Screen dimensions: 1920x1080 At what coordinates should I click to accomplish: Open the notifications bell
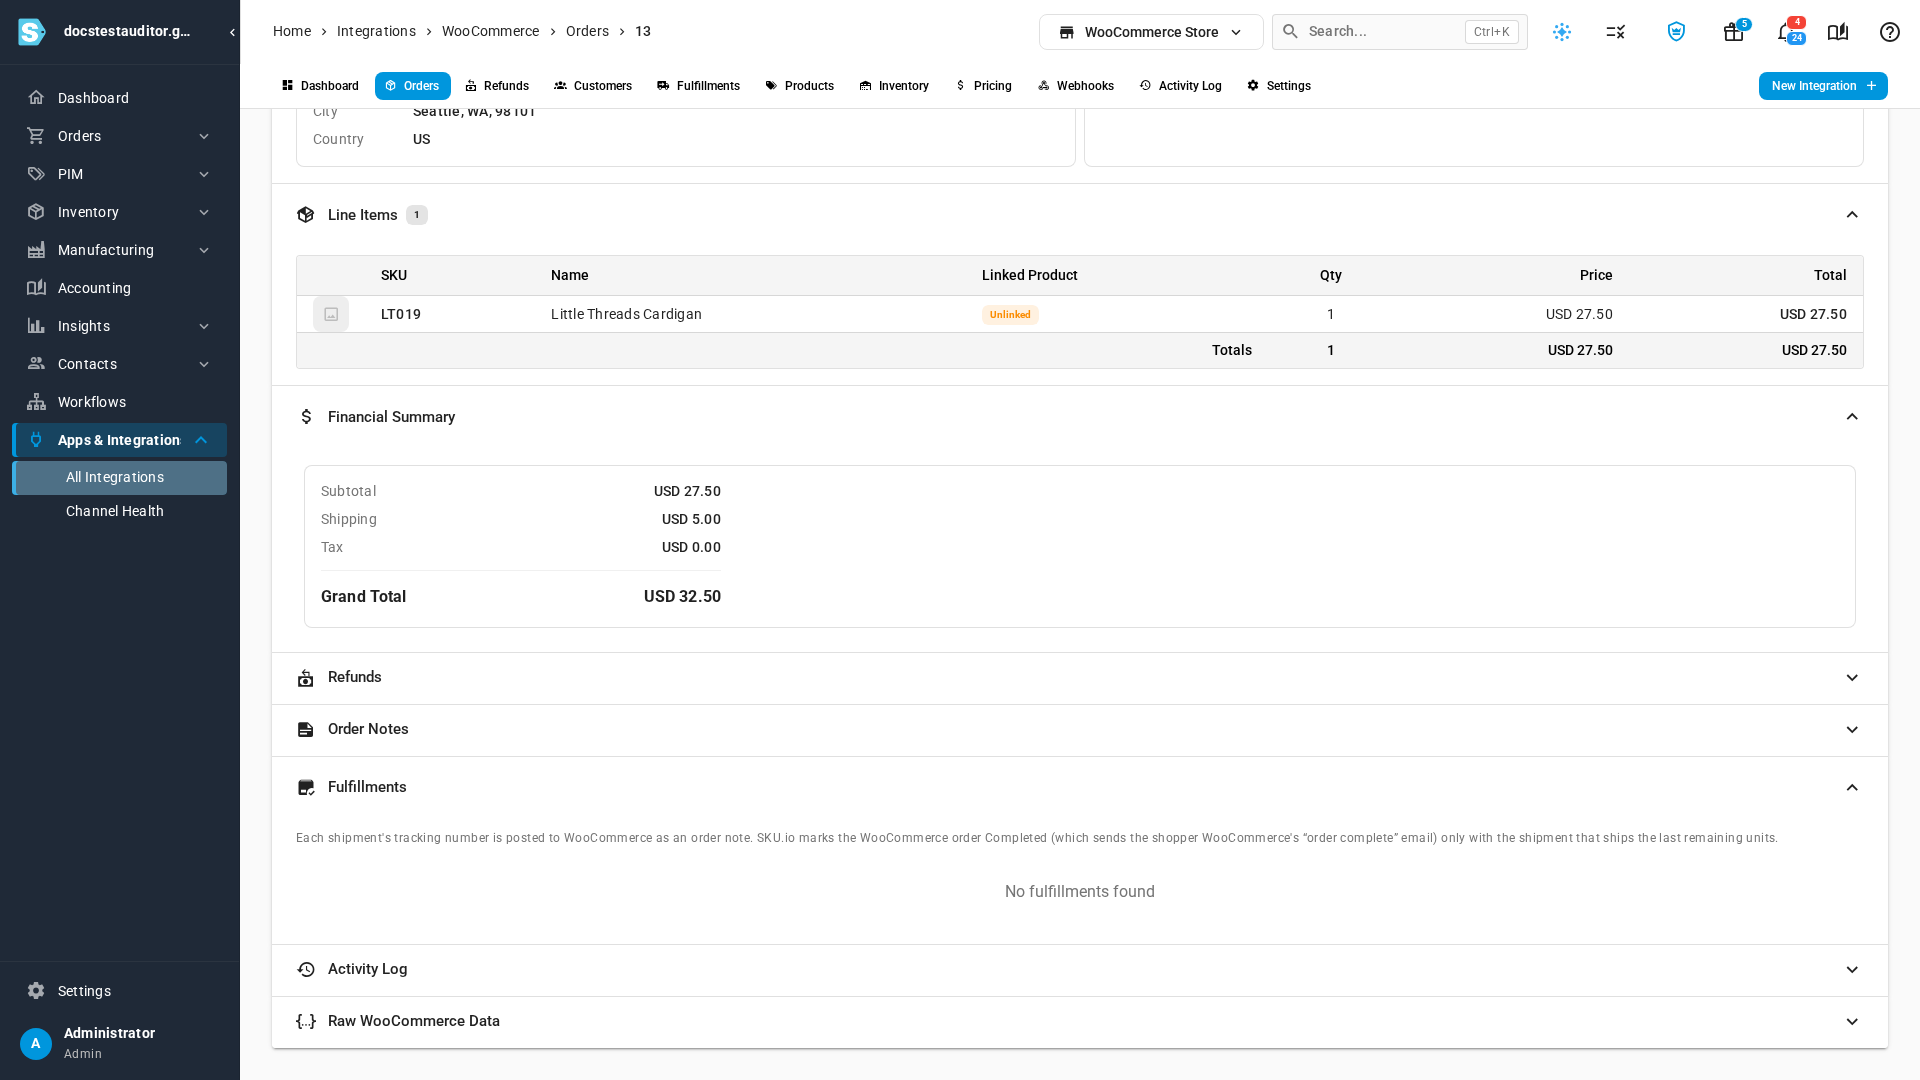[1786, 32]
